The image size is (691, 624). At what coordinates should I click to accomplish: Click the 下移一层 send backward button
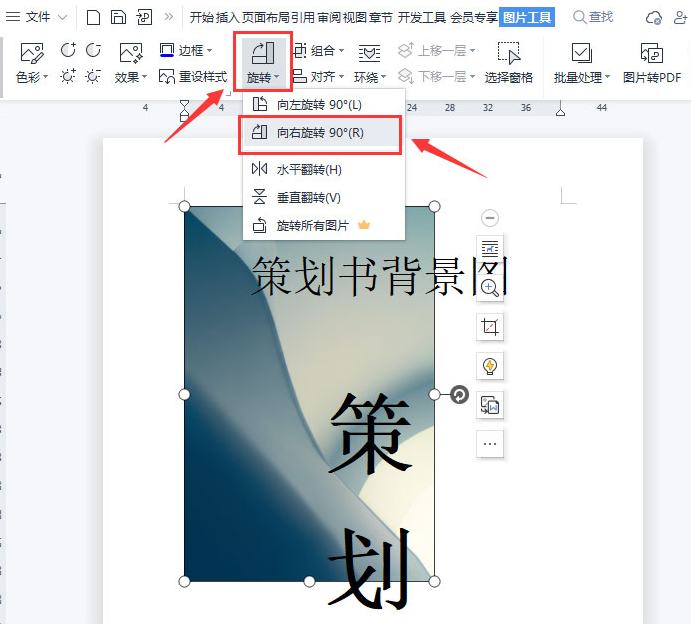(x=436, y=77)
